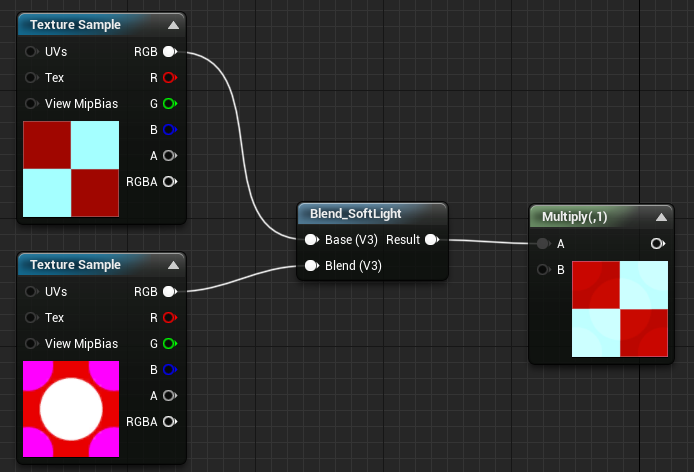Viewport: 694px width, 472px height.
Task: Click the Tex input pin of bottom Texture Sample
Action: (x=31, y=318)
